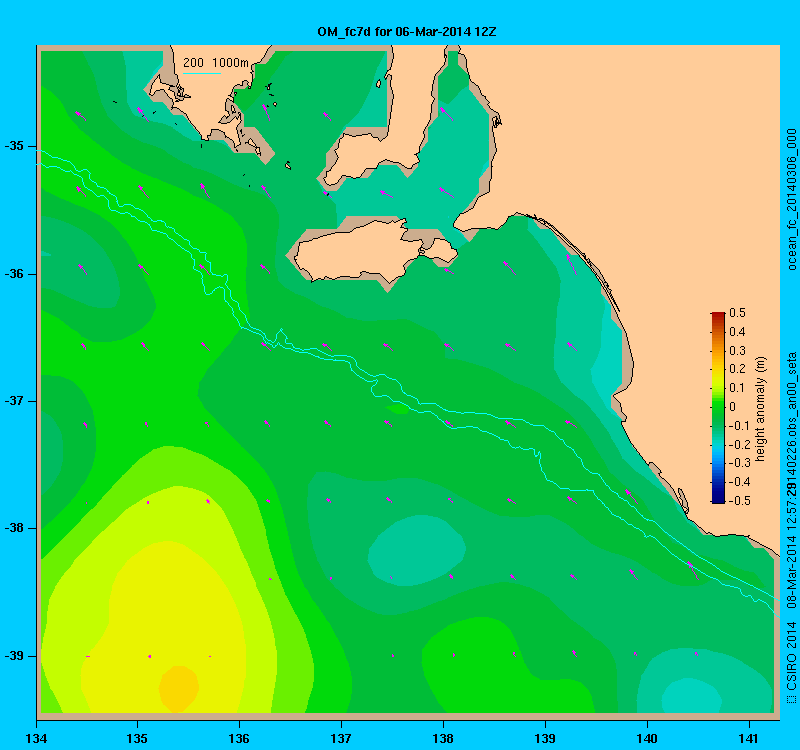Click the latitude label '-35'
Screen dimensions: 800x750
(14, 146)
